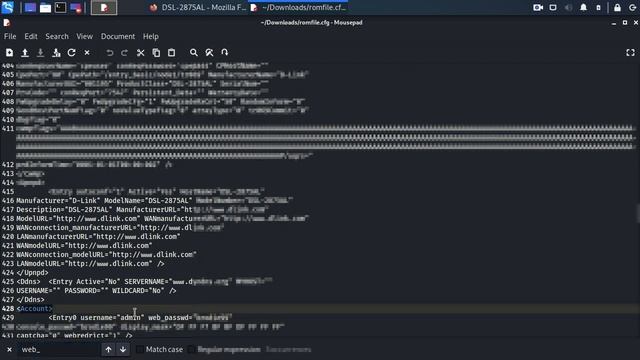Image resolution: width=640 pixels, height=360 pixels.
Task: Click the search field containing web_
Action: coord(59,349)
